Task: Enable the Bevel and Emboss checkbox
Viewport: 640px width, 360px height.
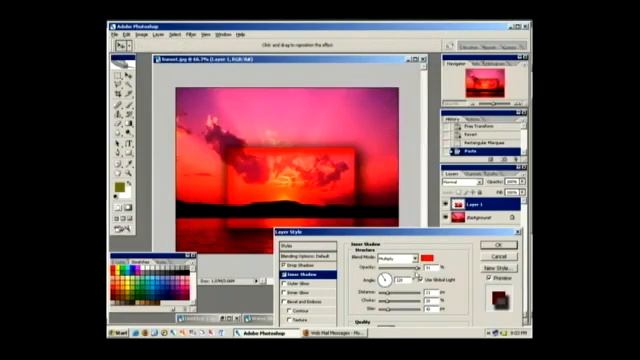Action: click(x=284, y=302)
